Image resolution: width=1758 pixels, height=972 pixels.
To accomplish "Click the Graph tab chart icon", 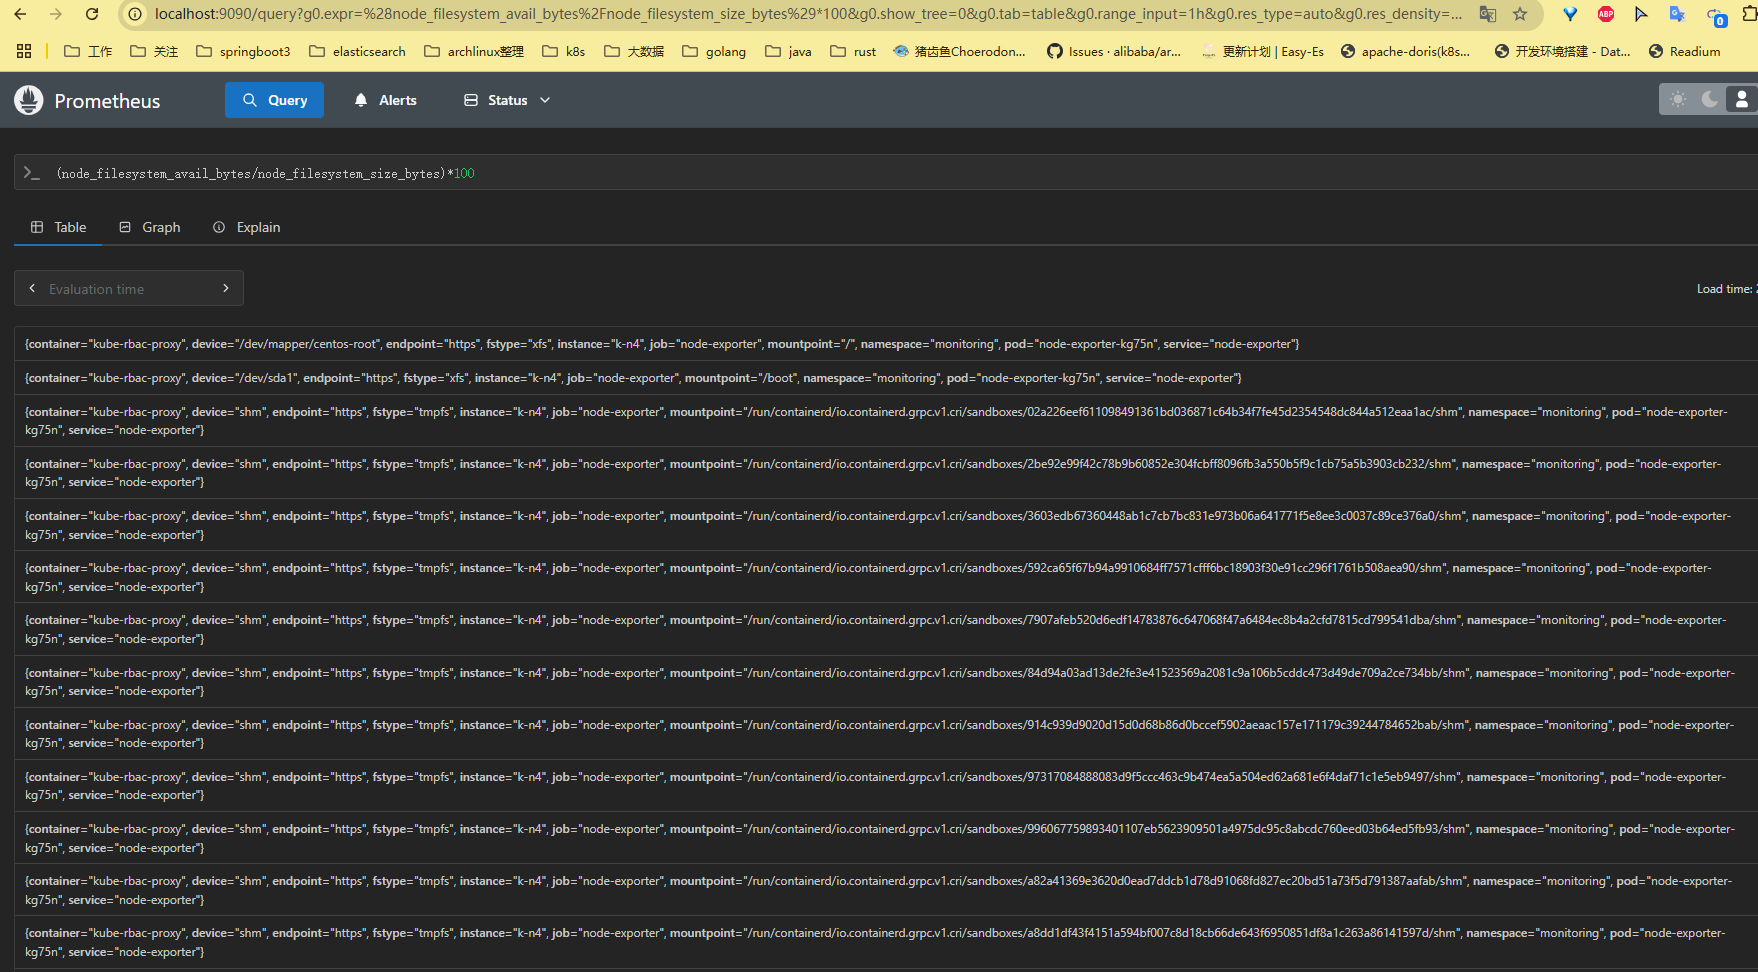I will point(125,227).
